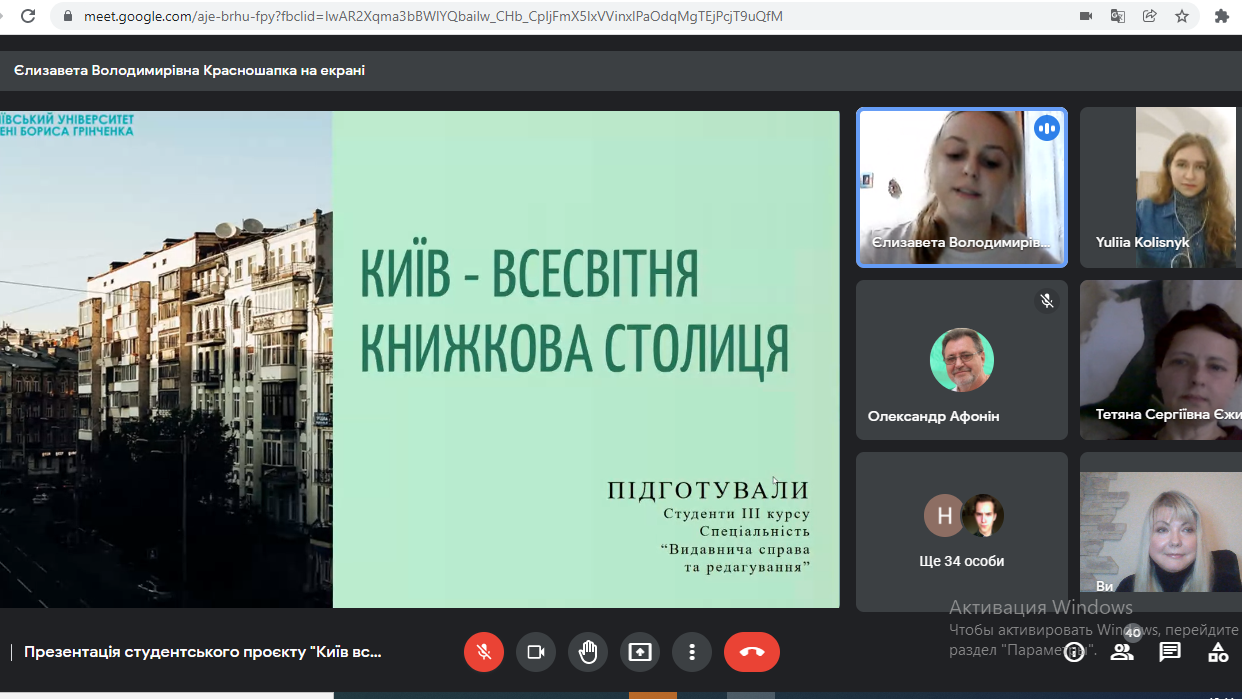Expand the "Ще 34 особи" participants tile
The width and height of the screenshot is (1242, 699).
[x=961, y=531]
